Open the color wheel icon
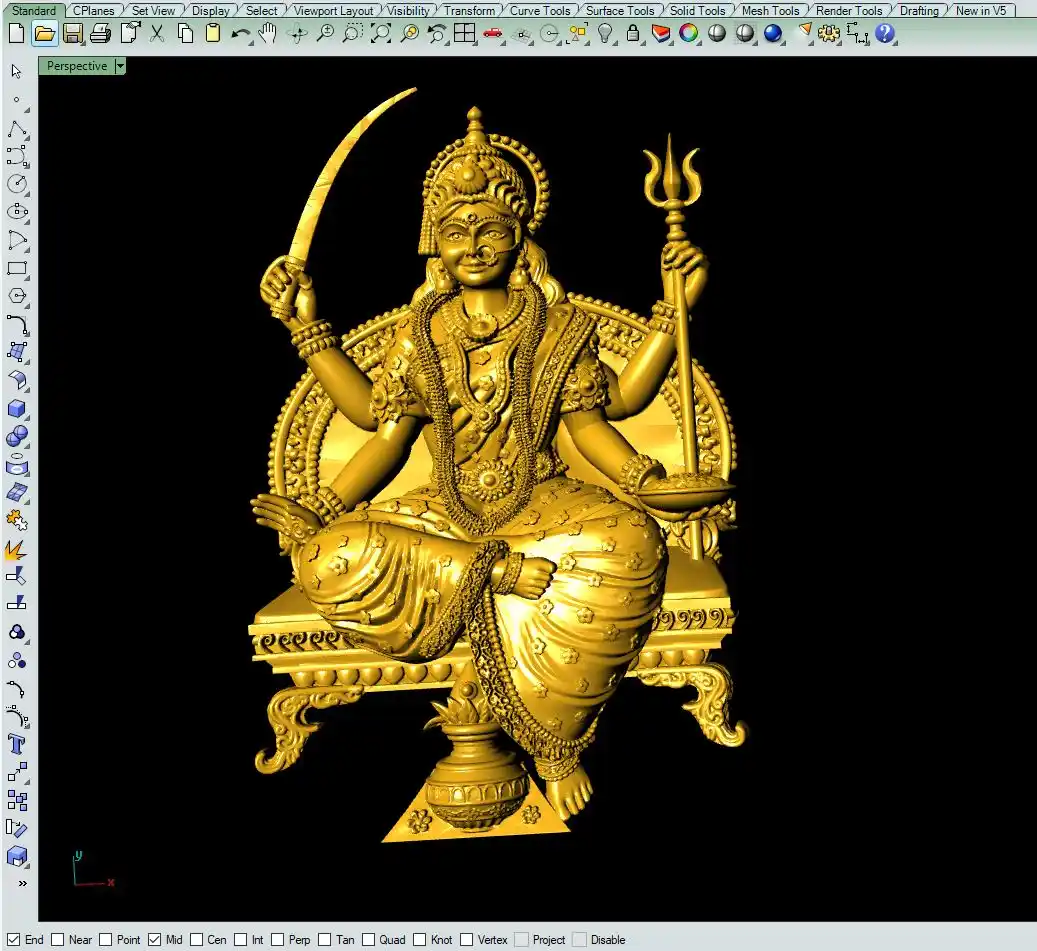 [x=689, y=33]
